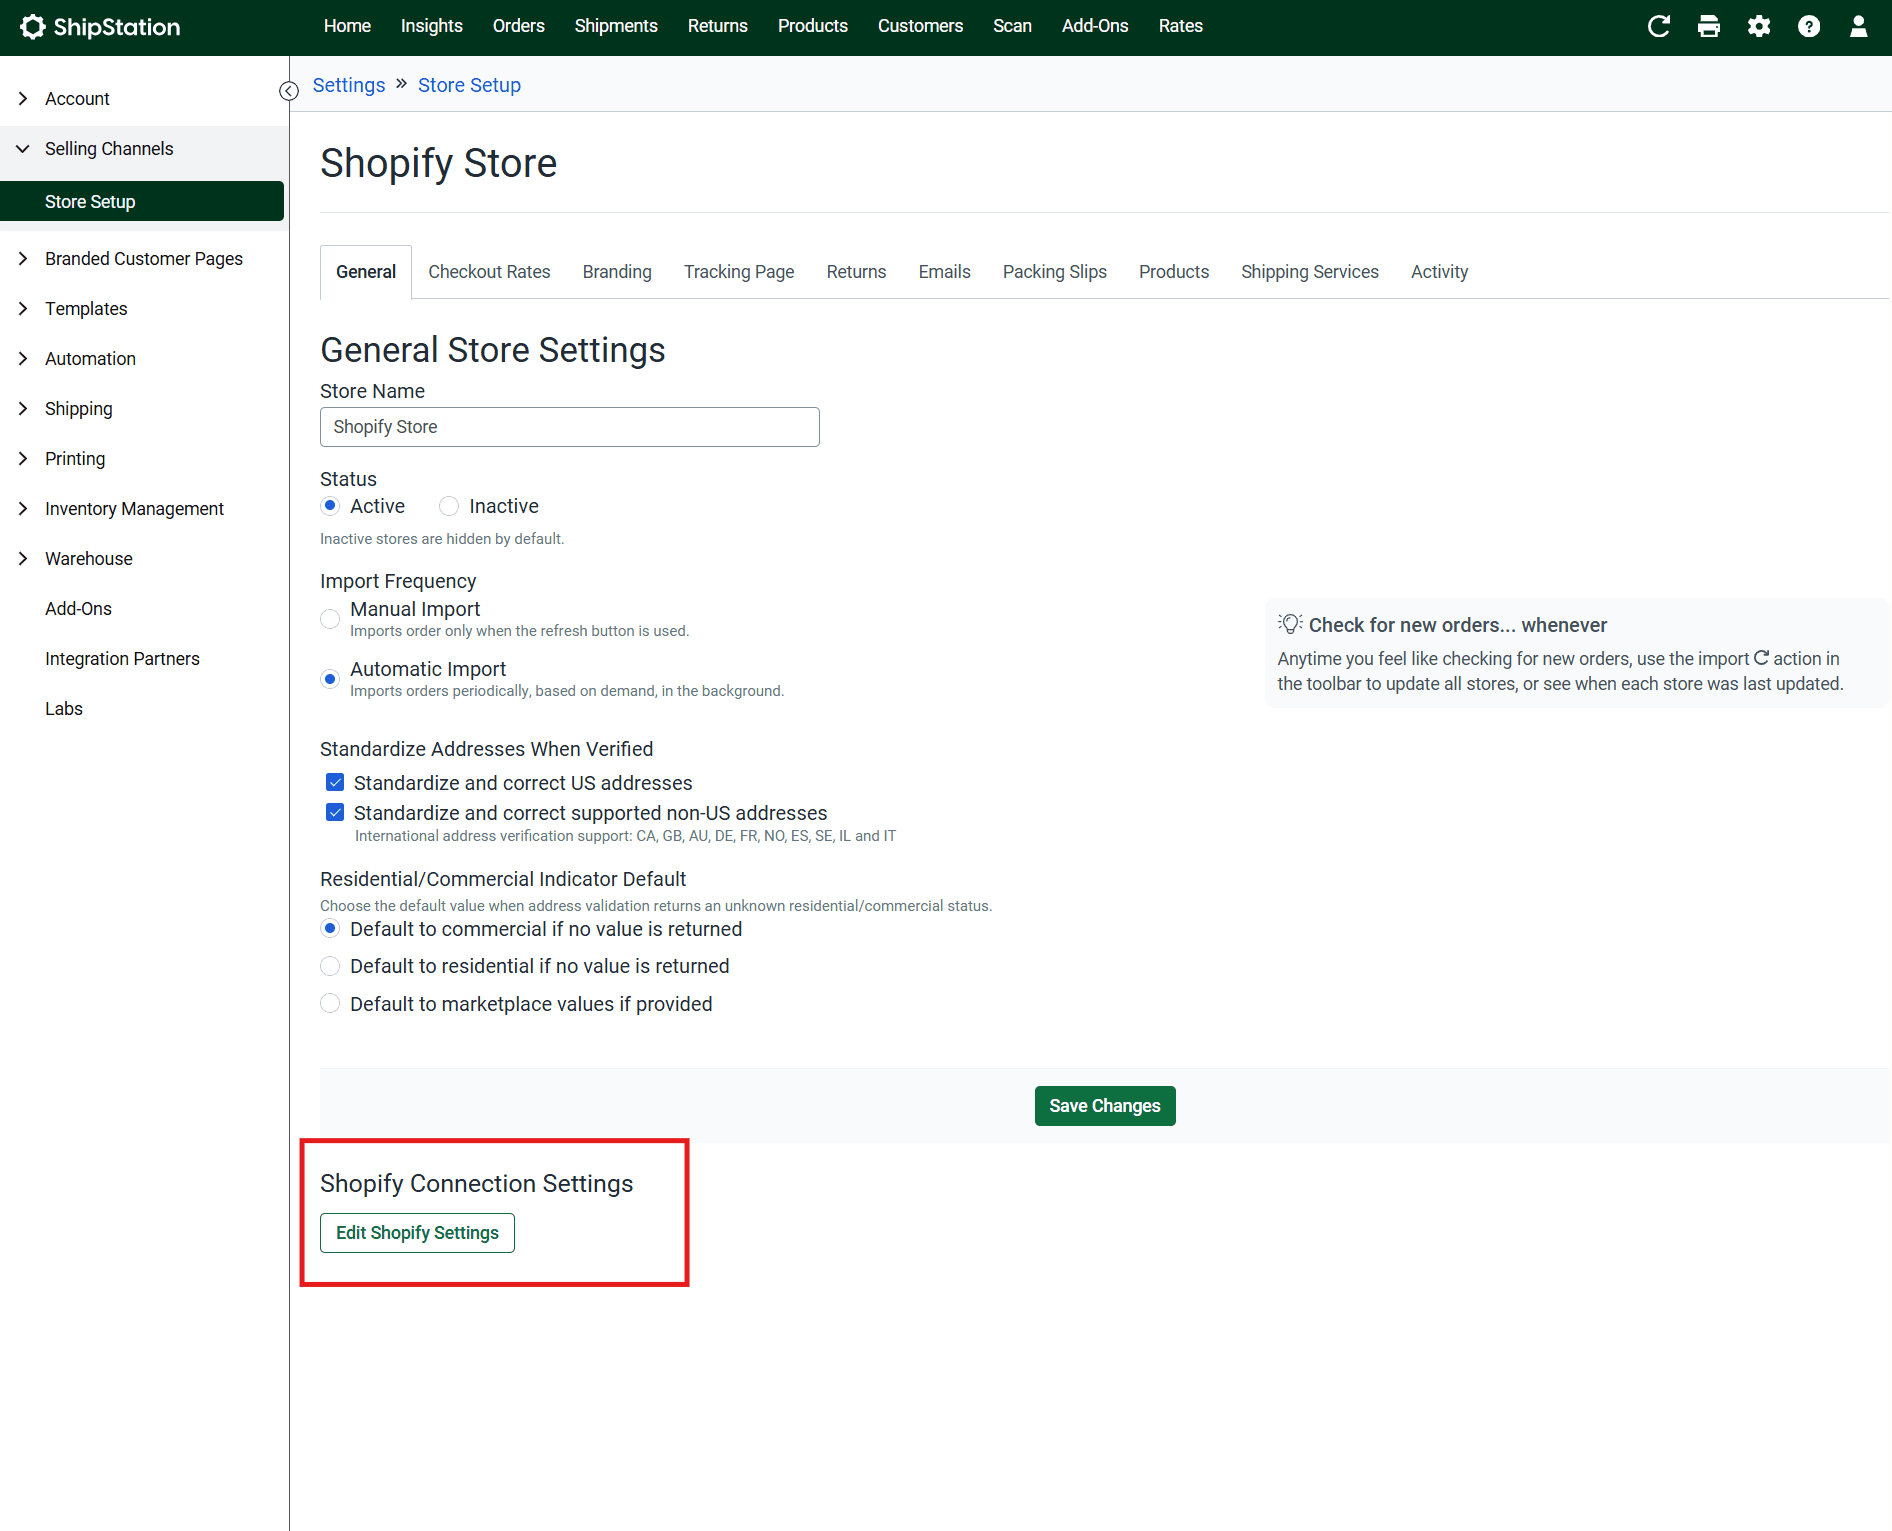1892x1531 pixels.
Task: Click the refresh import icon in top bar
Action: (x=1658, y=27)
